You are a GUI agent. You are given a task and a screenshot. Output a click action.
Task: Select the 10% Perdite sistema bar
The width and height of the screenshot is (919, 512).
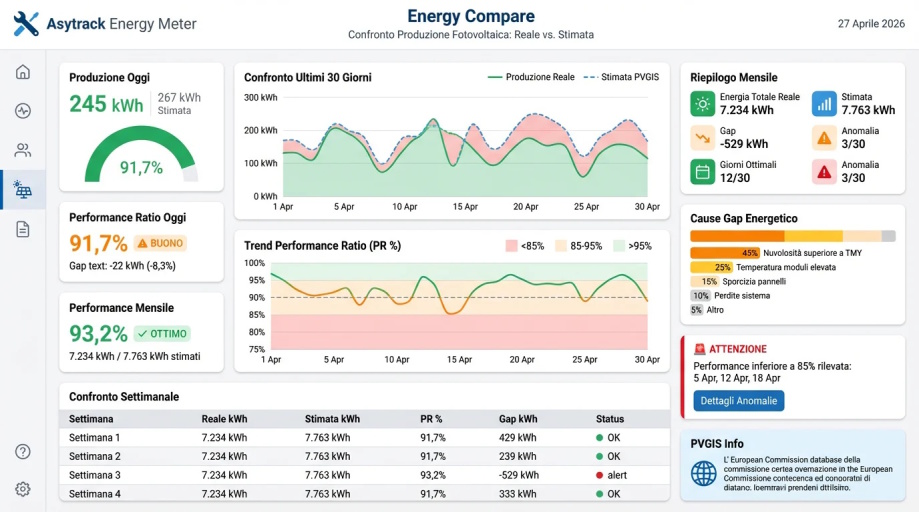point(700,296)
